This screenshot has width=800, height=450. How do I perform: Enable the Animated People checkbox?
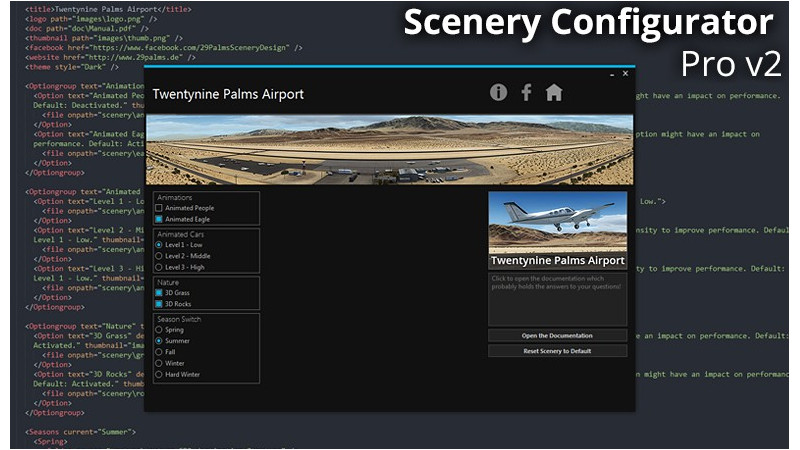tap(159, 208)
